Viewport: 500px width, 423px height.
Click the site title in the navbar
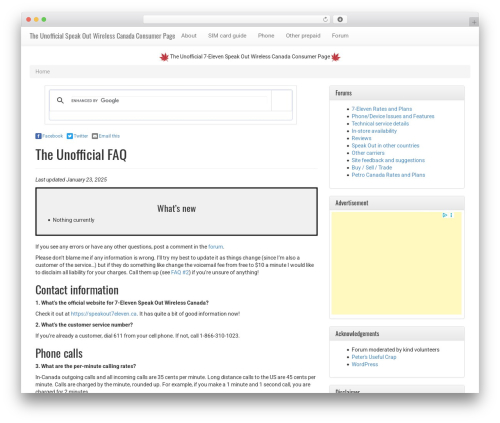point(102,36)
